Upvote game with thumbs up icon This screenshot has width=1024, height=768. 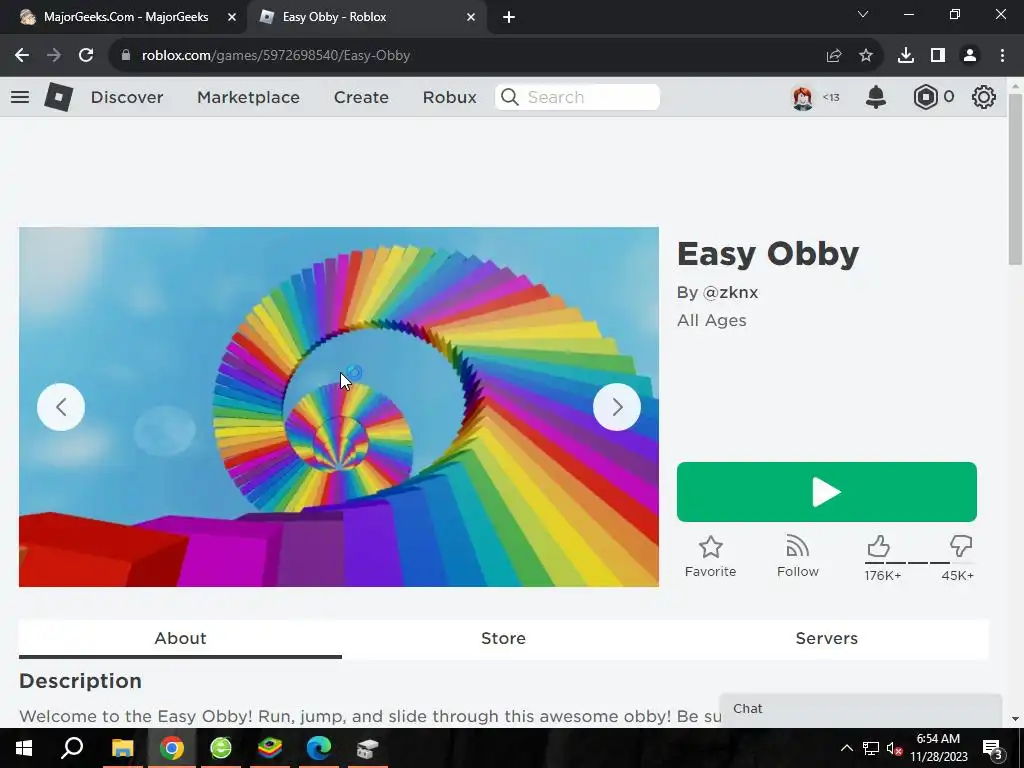(x=878, y=546)
